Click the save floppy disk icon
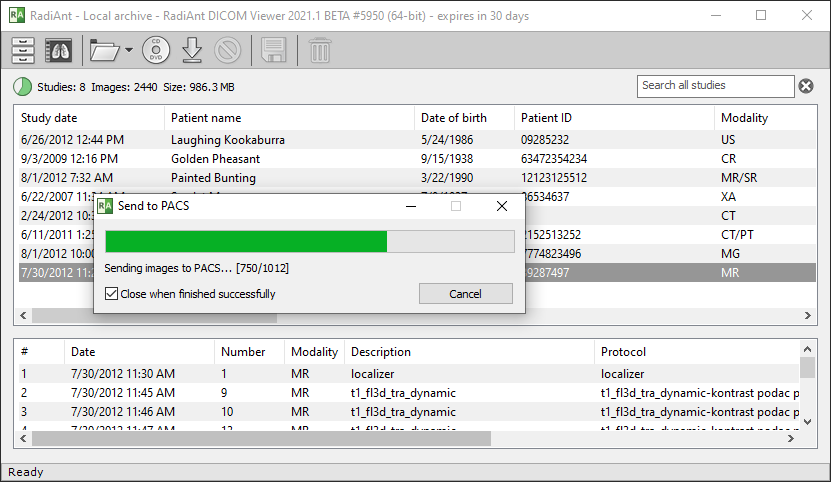Image resolution: width=831 pixels, height=482 pixels. 273,50
